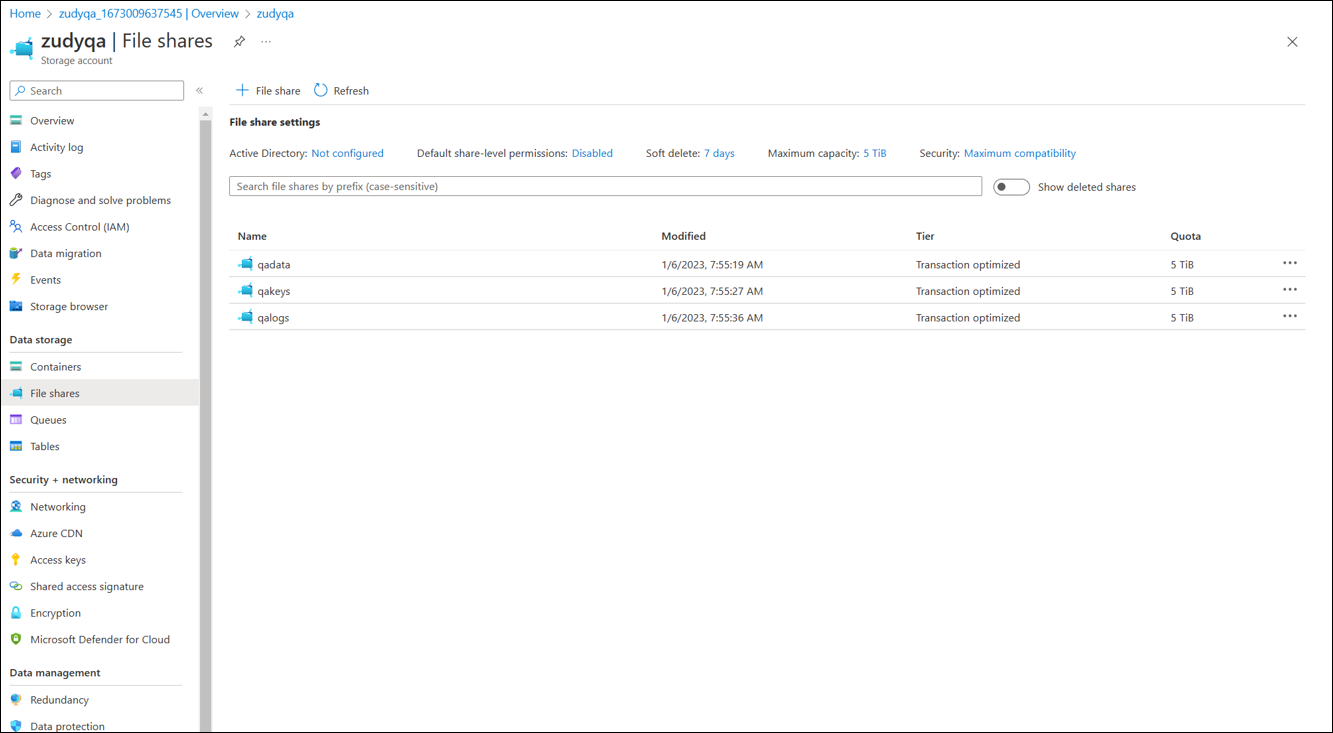Viewport: 1333px width, 733px height.
Task: Close the File shares blade
Action: pyautogui.click(x=1292, y=42)
